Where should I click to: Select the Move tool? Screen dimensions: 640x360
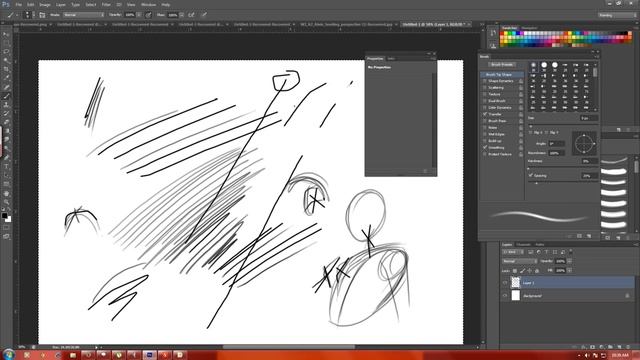6,34
